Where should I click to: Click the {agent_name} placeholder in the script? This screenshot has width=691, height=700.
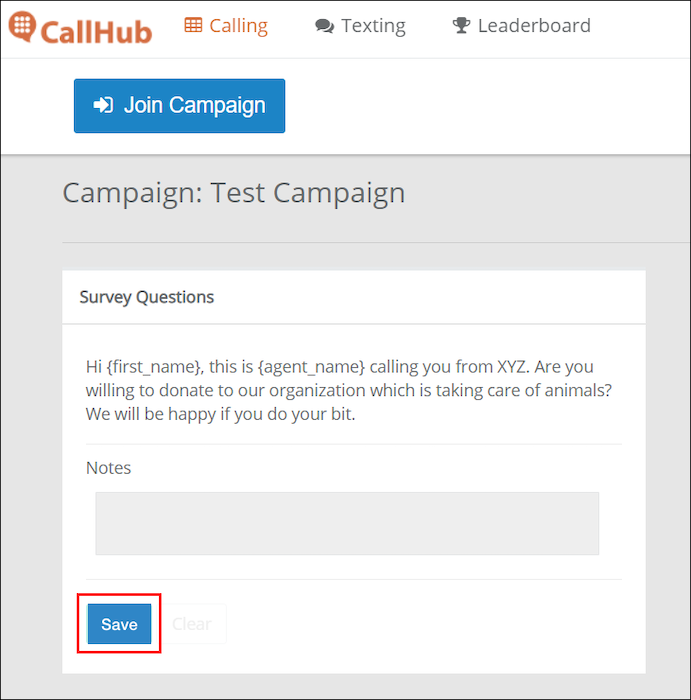tap(311, 367)
